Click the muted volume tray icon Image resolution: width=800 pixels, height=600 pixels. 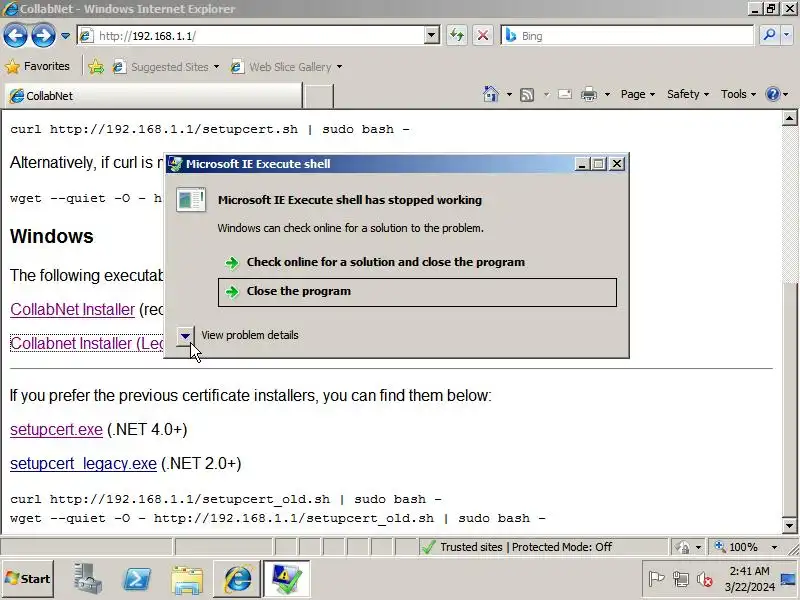pyautogui.click(x=705, y=580)
